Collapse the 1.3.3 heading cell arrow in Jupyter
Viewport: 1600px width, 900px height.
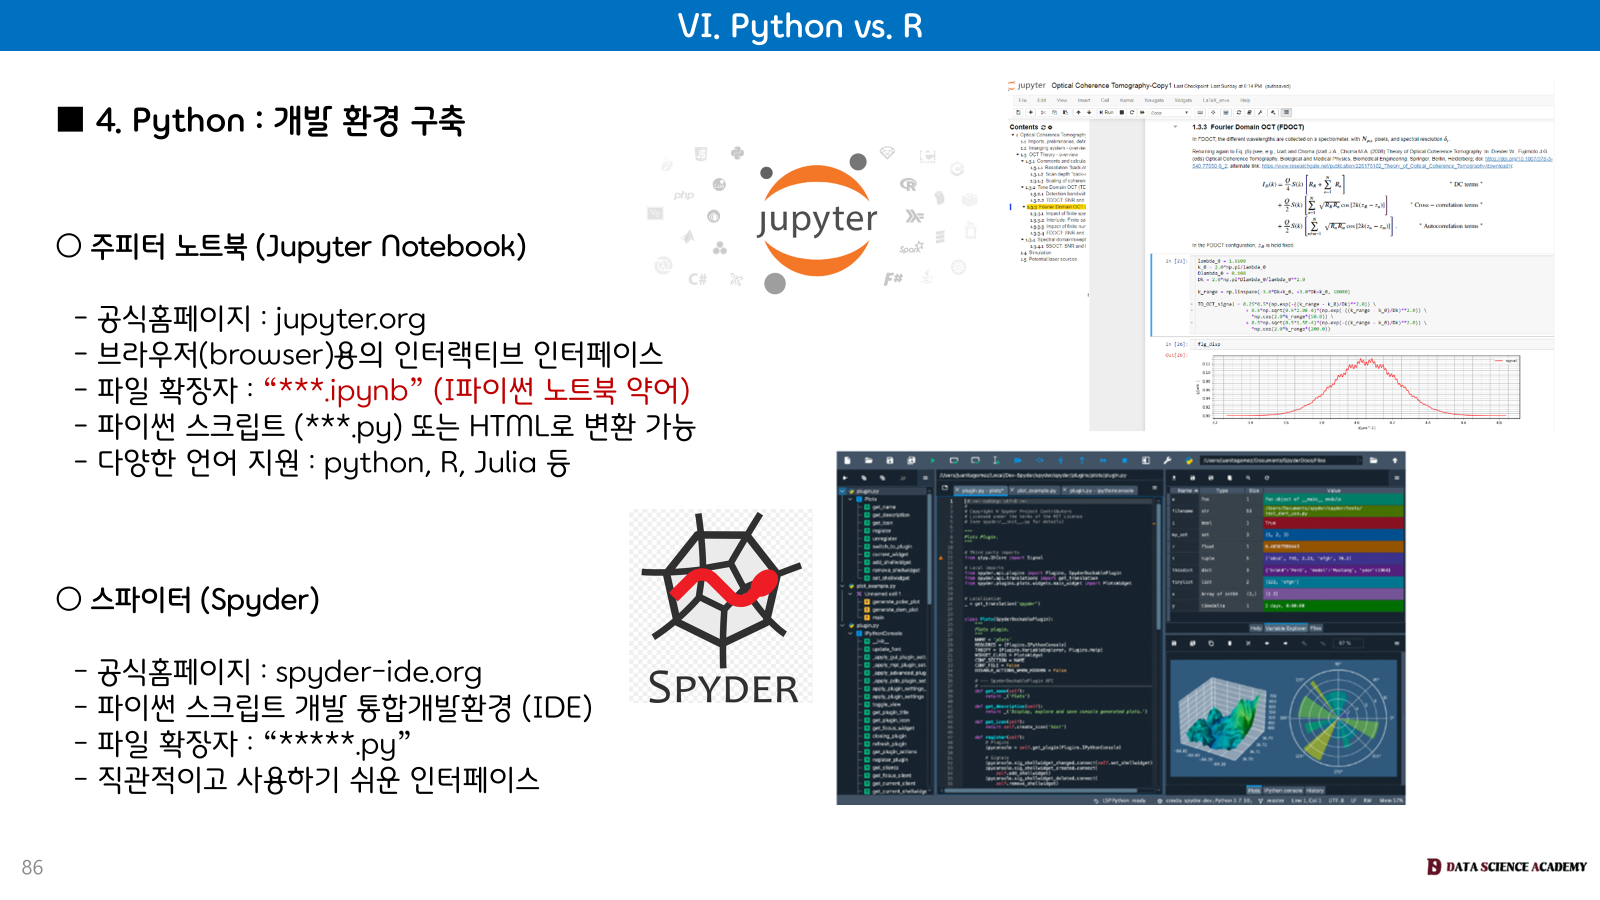[1175, 127]
